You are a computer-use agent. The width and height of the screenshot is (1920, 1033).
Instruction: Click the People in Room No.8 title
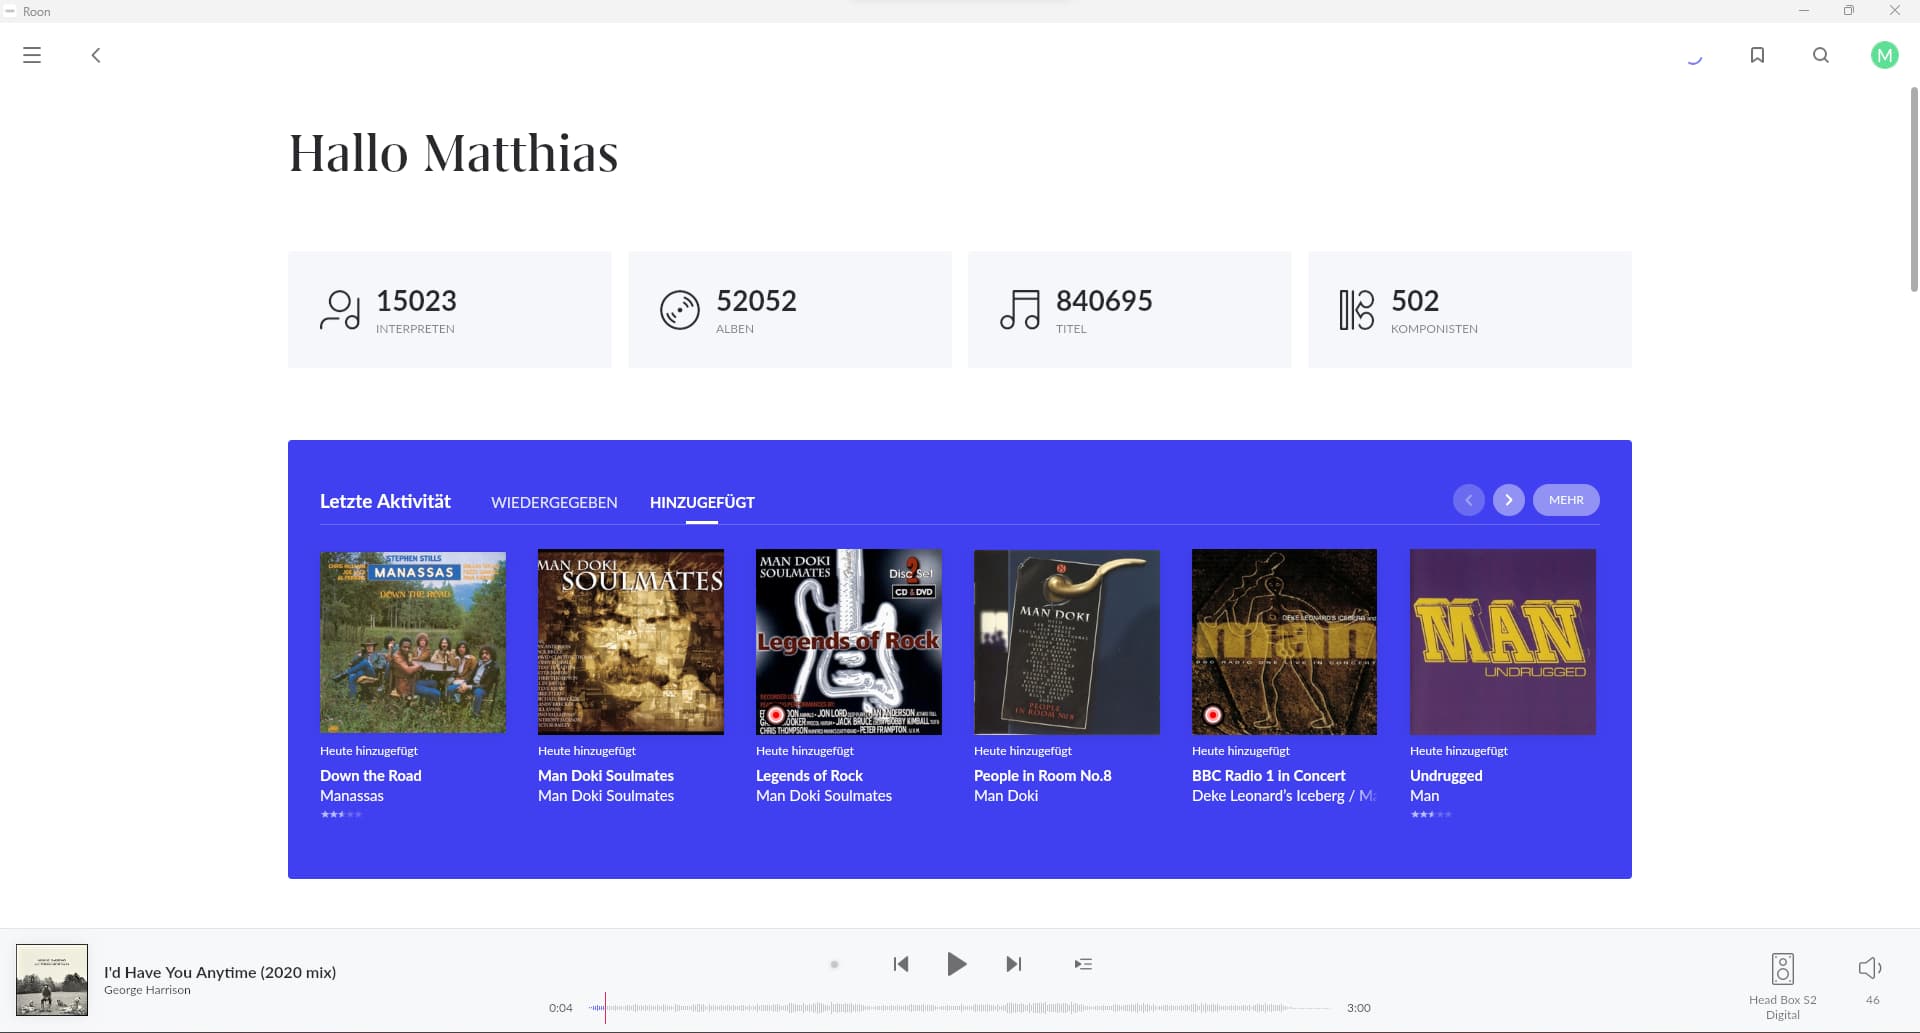pos(1043,776)
